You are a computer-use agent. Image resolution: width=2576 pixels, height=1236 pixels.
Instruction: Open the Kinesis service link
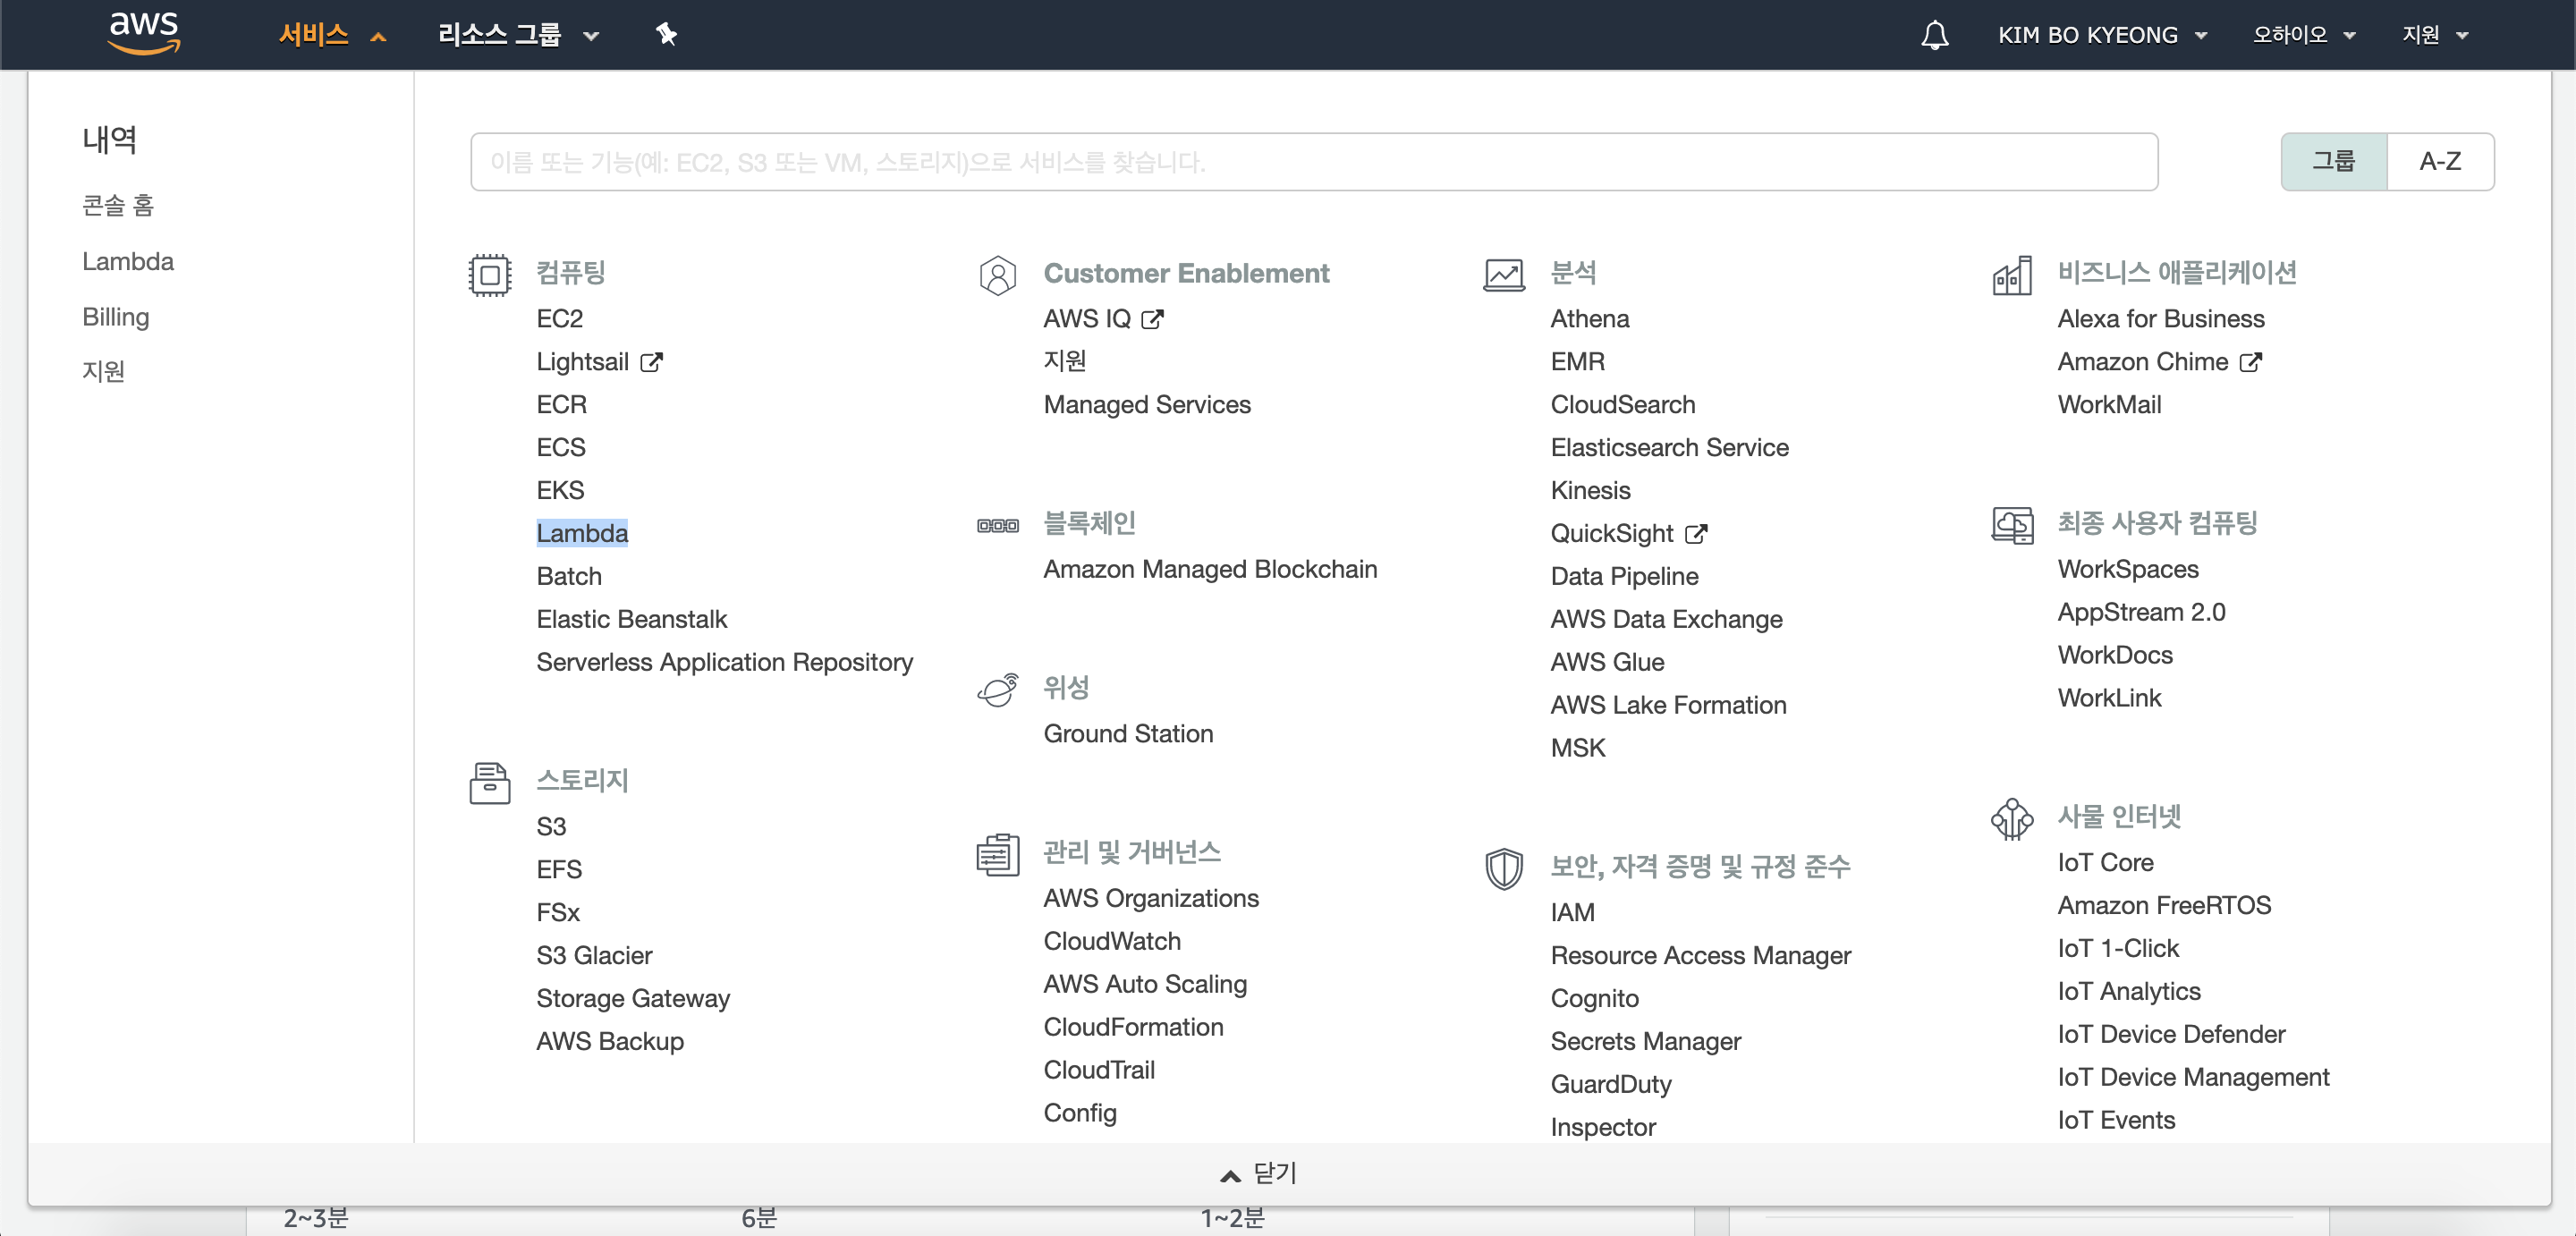1590,491
